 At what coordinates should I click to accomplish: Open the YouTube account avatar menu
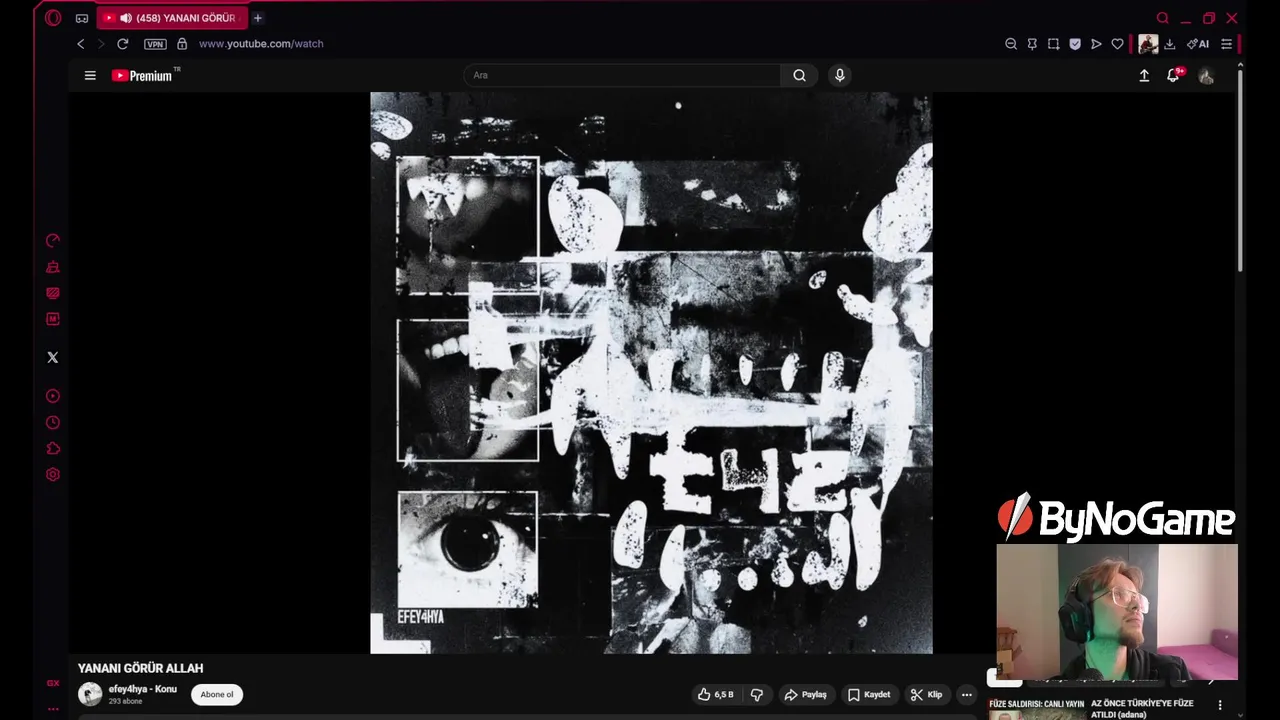[1206, 76]
